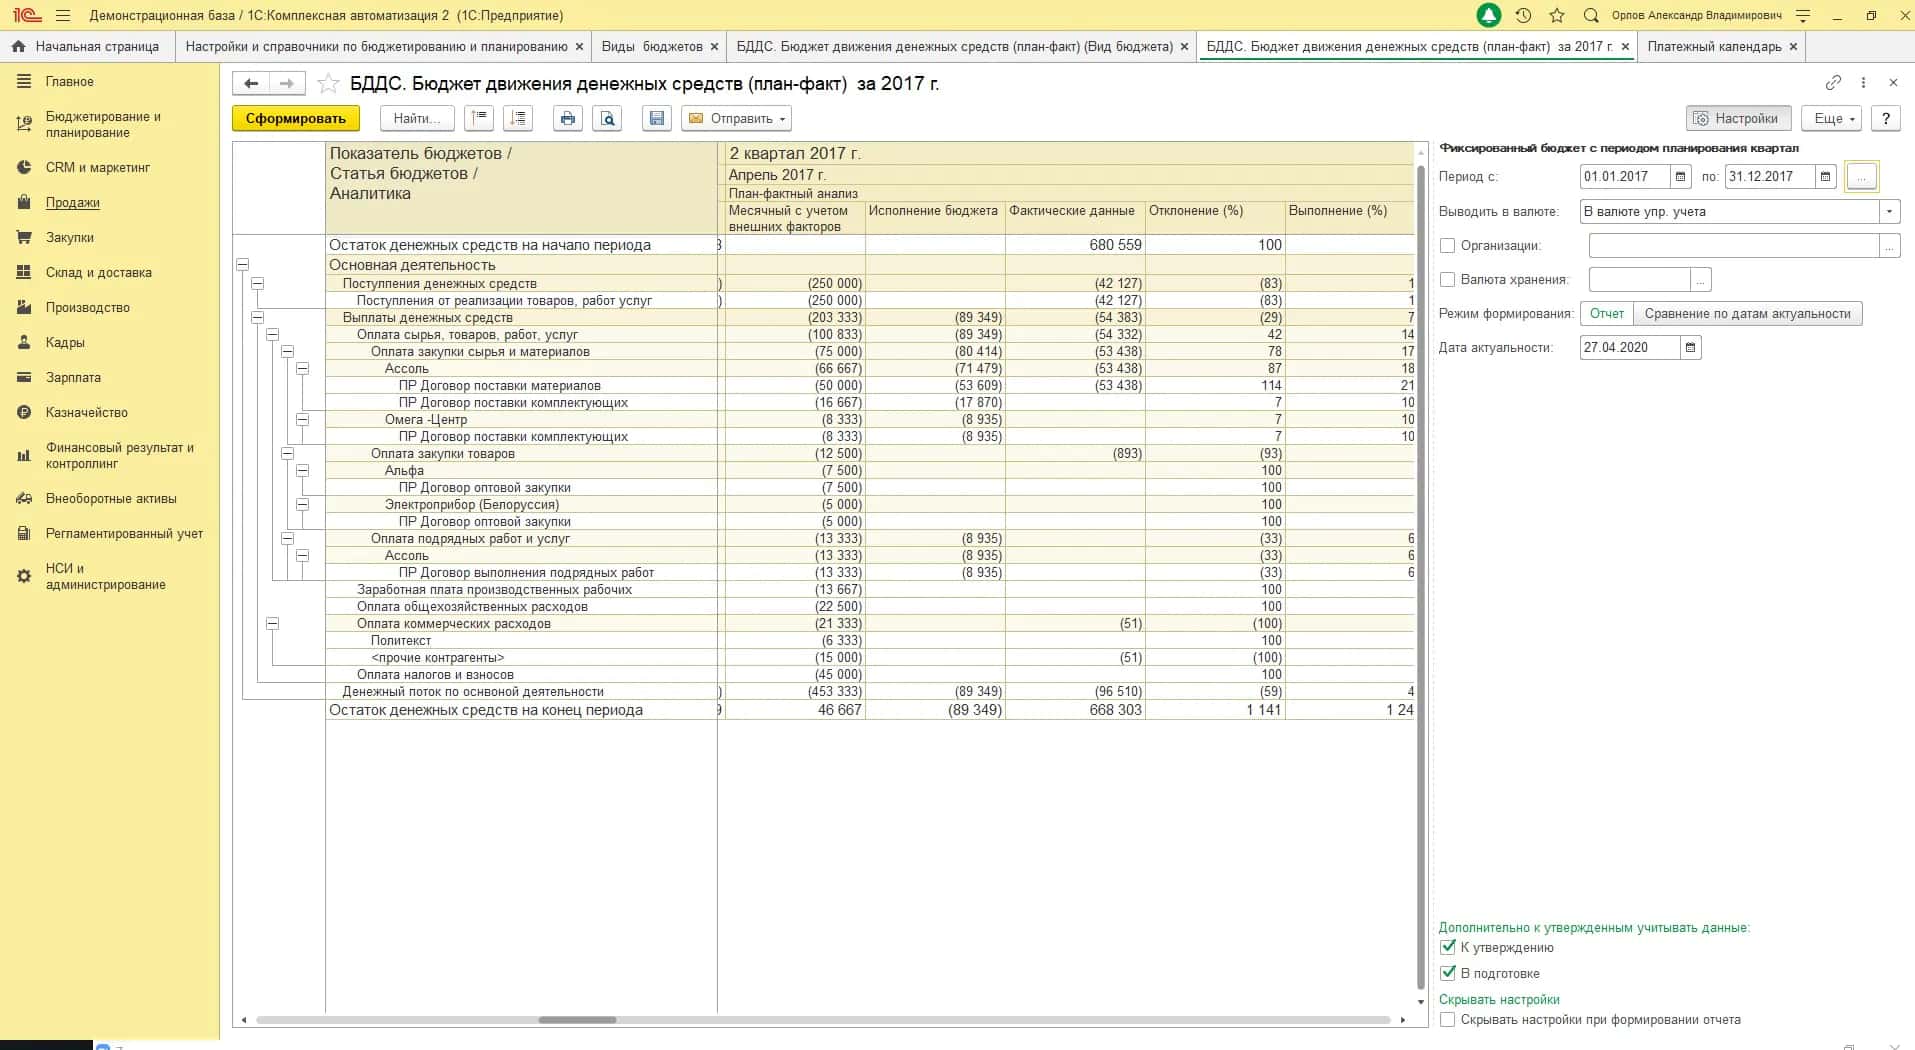Viewport: 1915px width, 1050px height.
Task: Toggle Скрывать настройки при формировании отчета
Action: pyautogui.click(x=1447, y=1020)
